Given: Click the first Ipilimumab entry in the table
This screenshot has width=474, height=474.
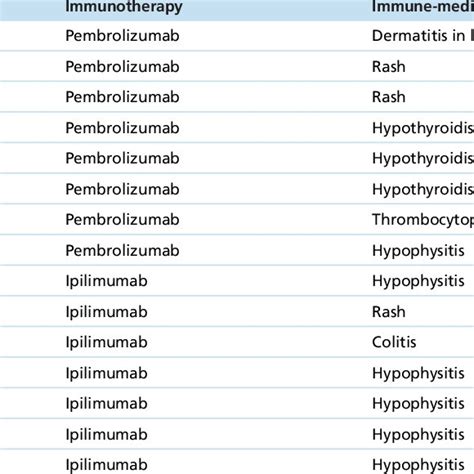Looking at the screenshot, I should [106, 281].
